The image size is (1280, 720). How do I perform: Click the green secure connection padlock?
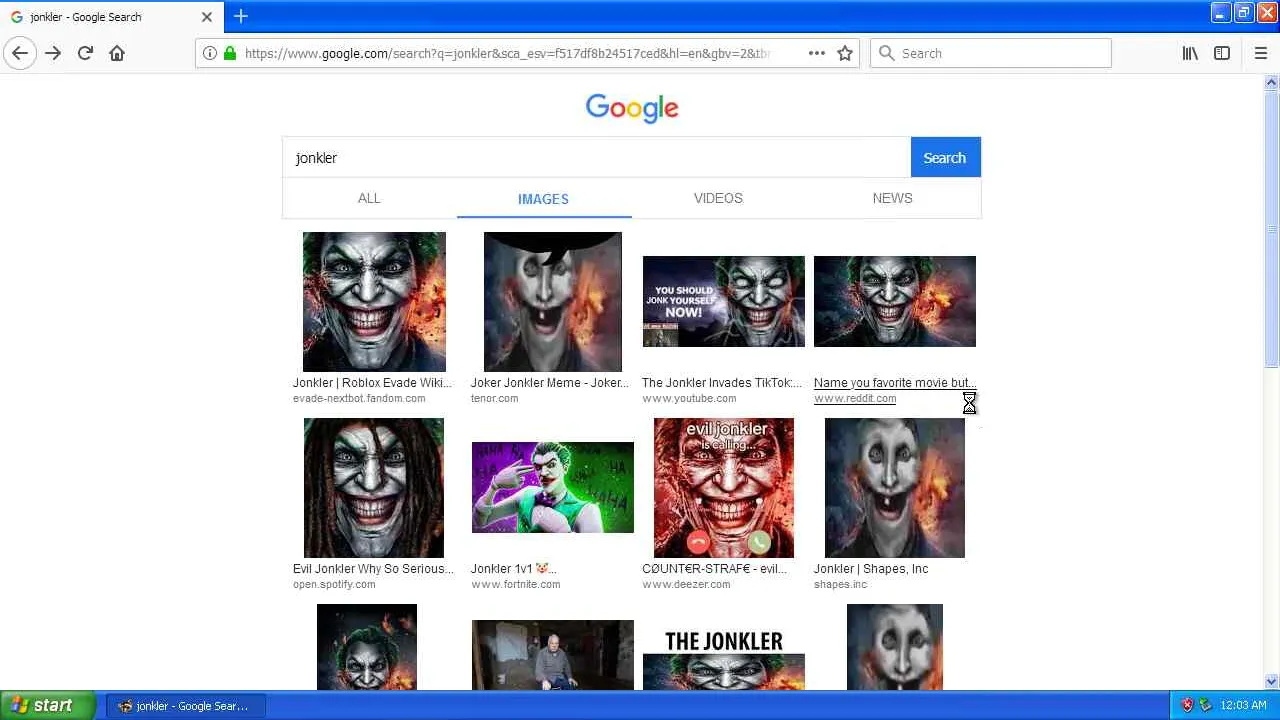pos(230,53)
